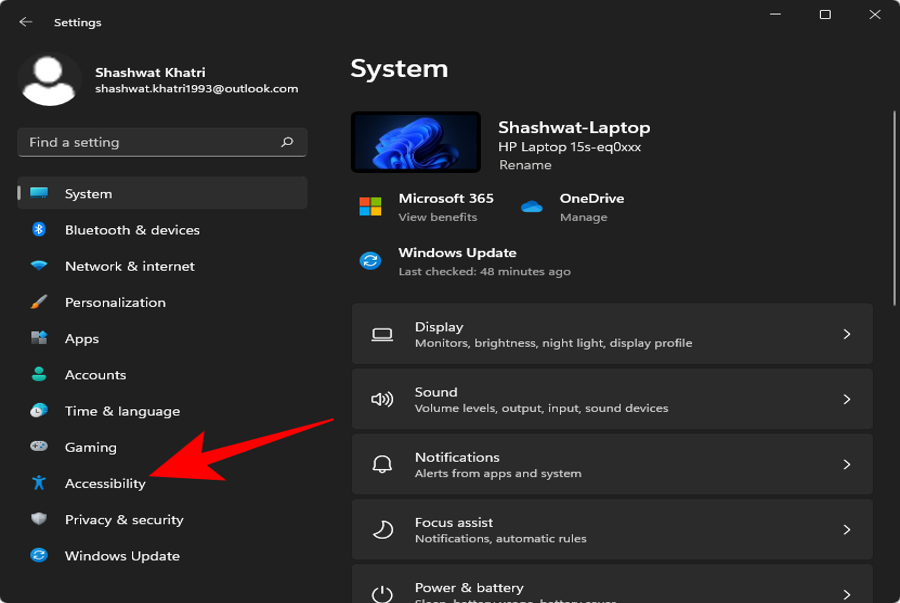The image size is (900, 603).
Task: Click the vertical scrollbar on the right
Action: pos(895,208)
